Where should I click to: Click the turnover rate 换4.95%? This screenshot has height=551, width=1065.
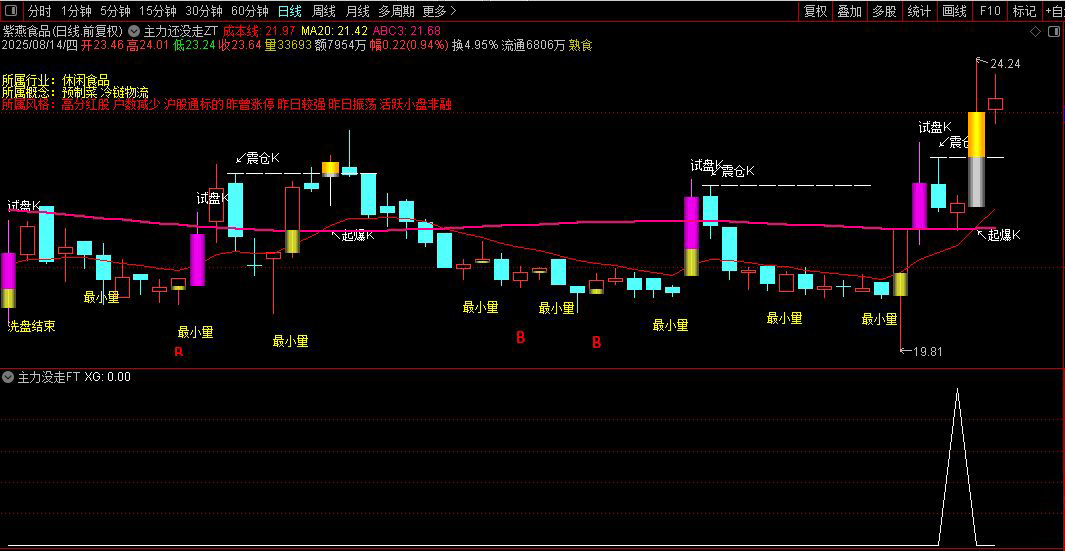tap(475, 46)
